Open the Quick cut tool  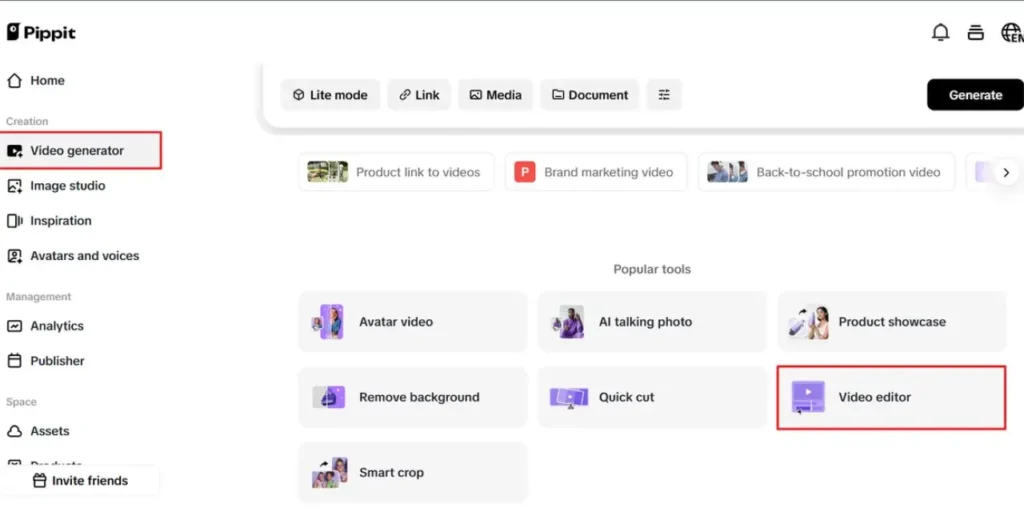pyautogui.click(x=652, y=397)
